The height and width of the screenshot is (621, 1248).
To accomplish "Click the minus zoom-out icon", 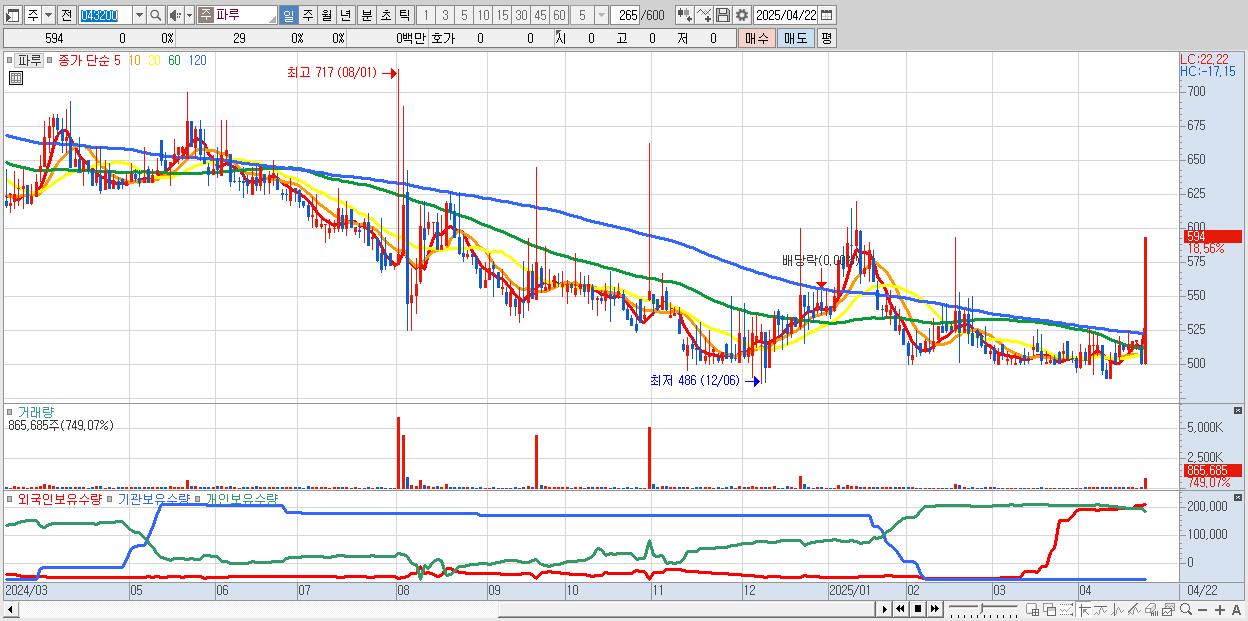I will pos(1203,609).
